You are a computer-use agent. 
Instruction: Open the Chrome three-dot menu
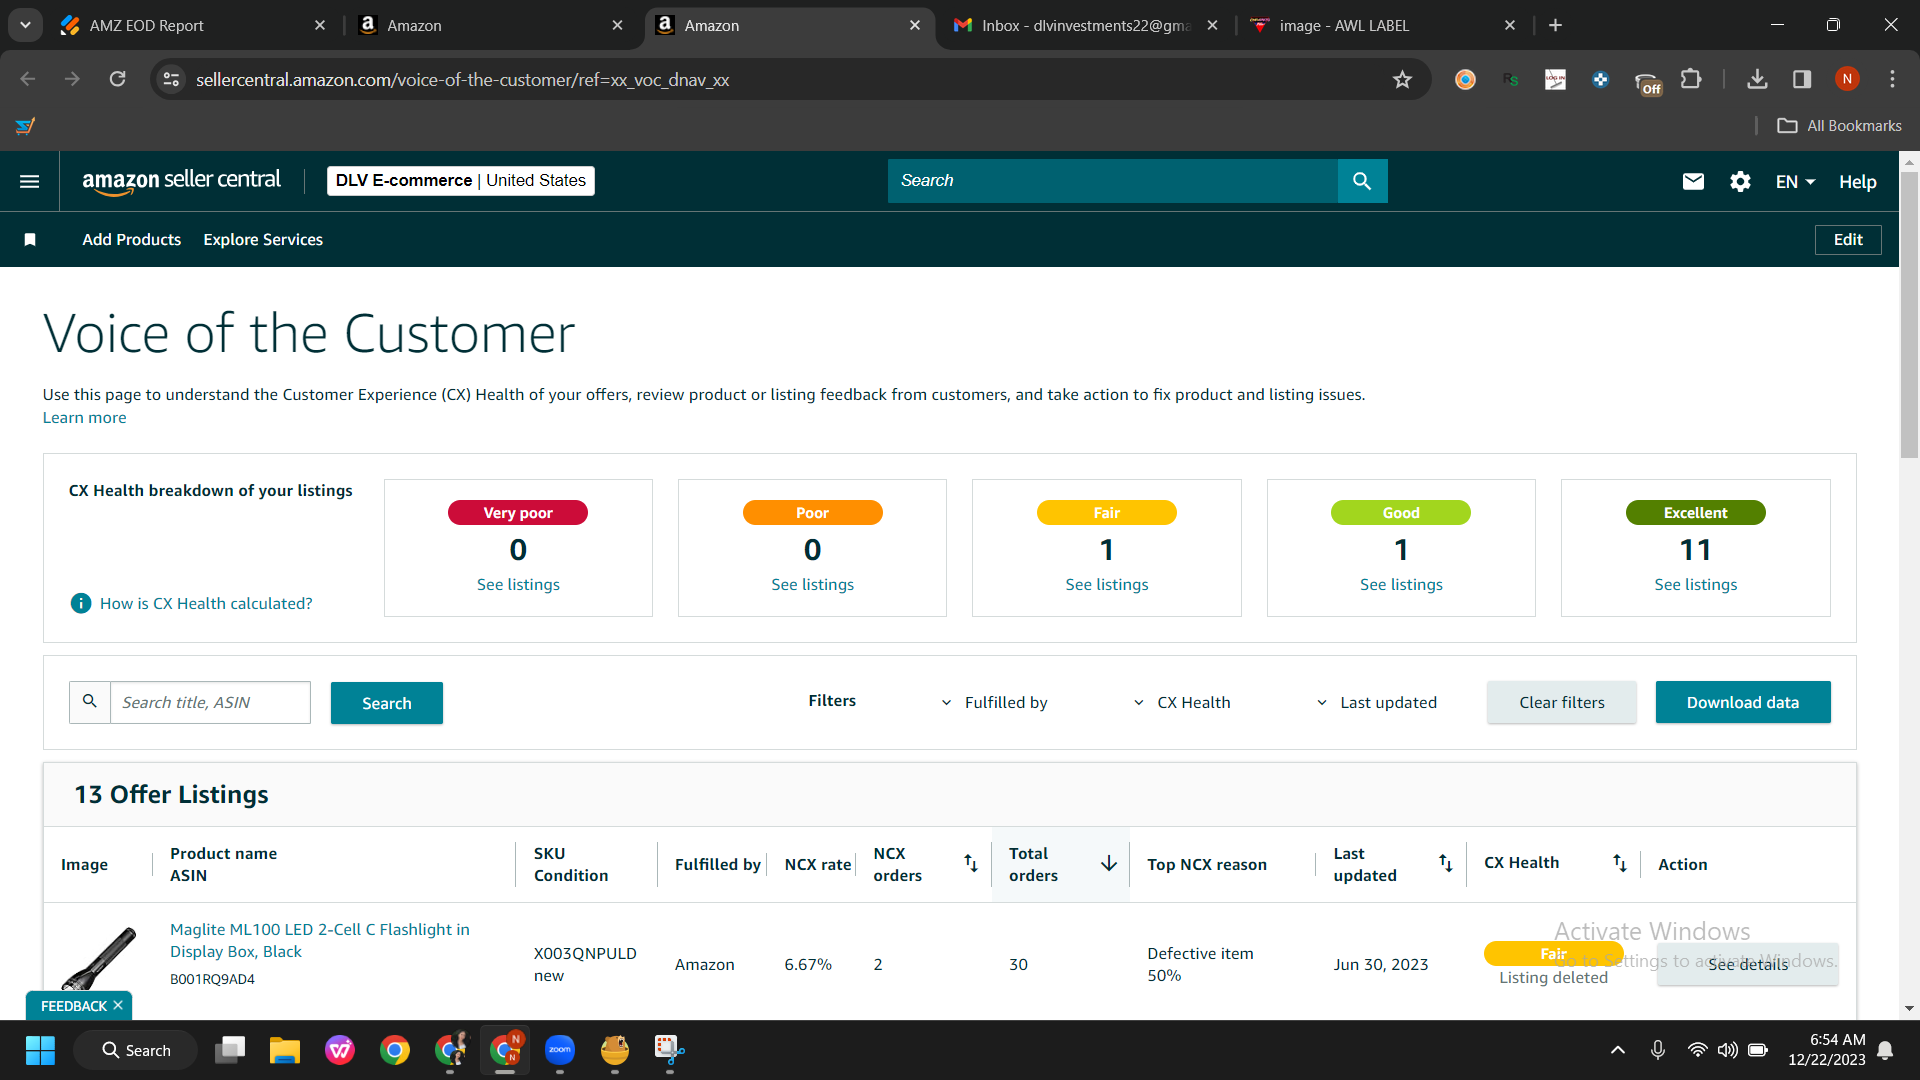pos(1892,79)
